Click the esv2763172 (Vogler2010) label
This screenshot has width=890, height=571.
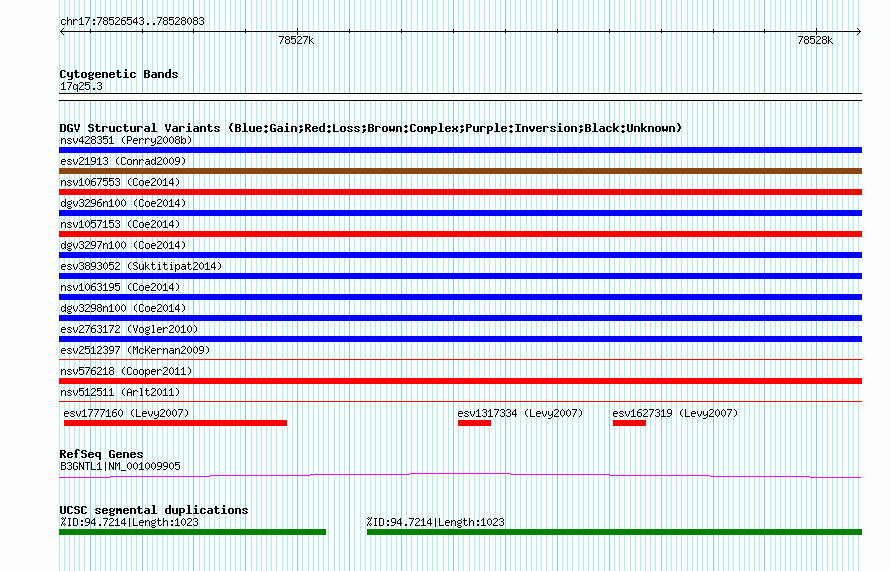point(129,329)
